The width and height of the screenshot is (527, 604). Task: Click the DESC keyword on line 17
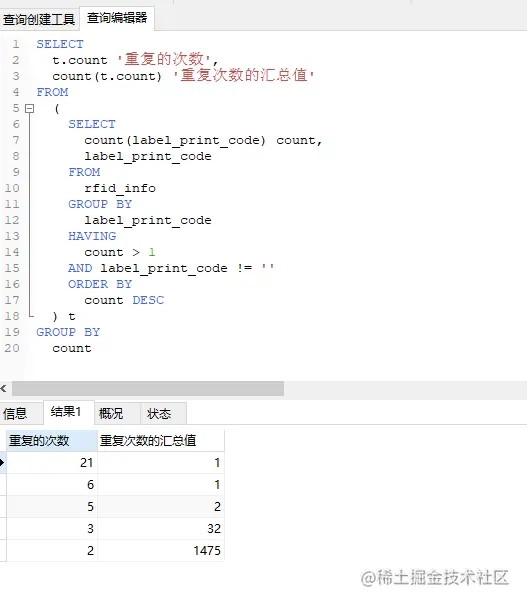point(148,300)
